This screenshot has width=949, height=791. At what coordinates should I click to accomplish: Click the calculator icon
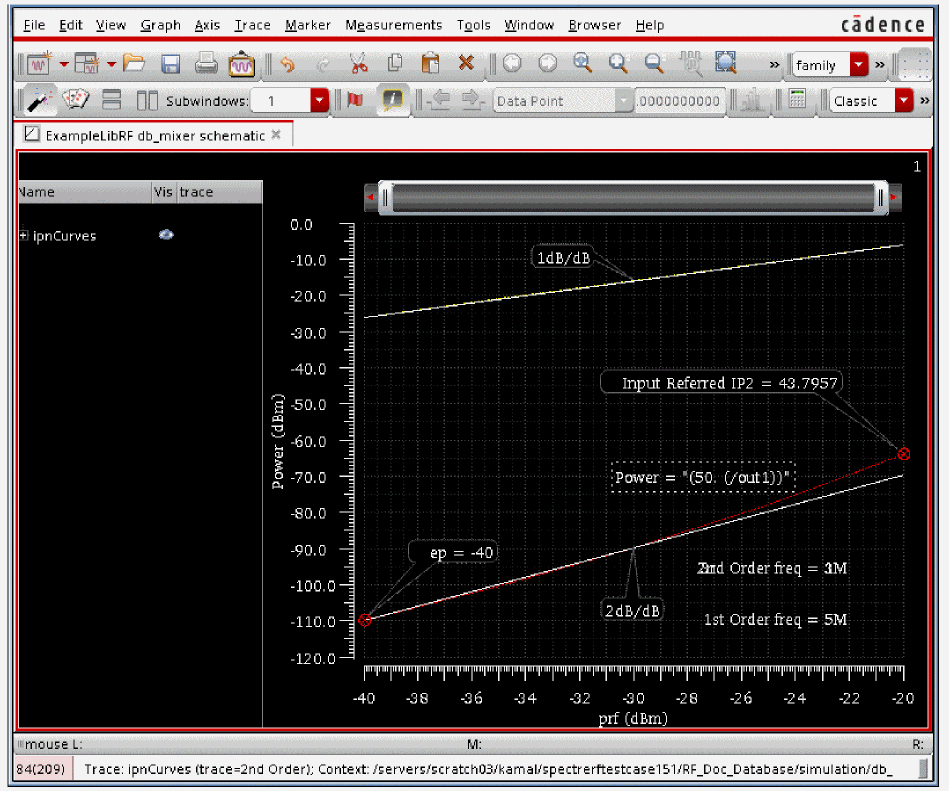(x=797, y=101)
